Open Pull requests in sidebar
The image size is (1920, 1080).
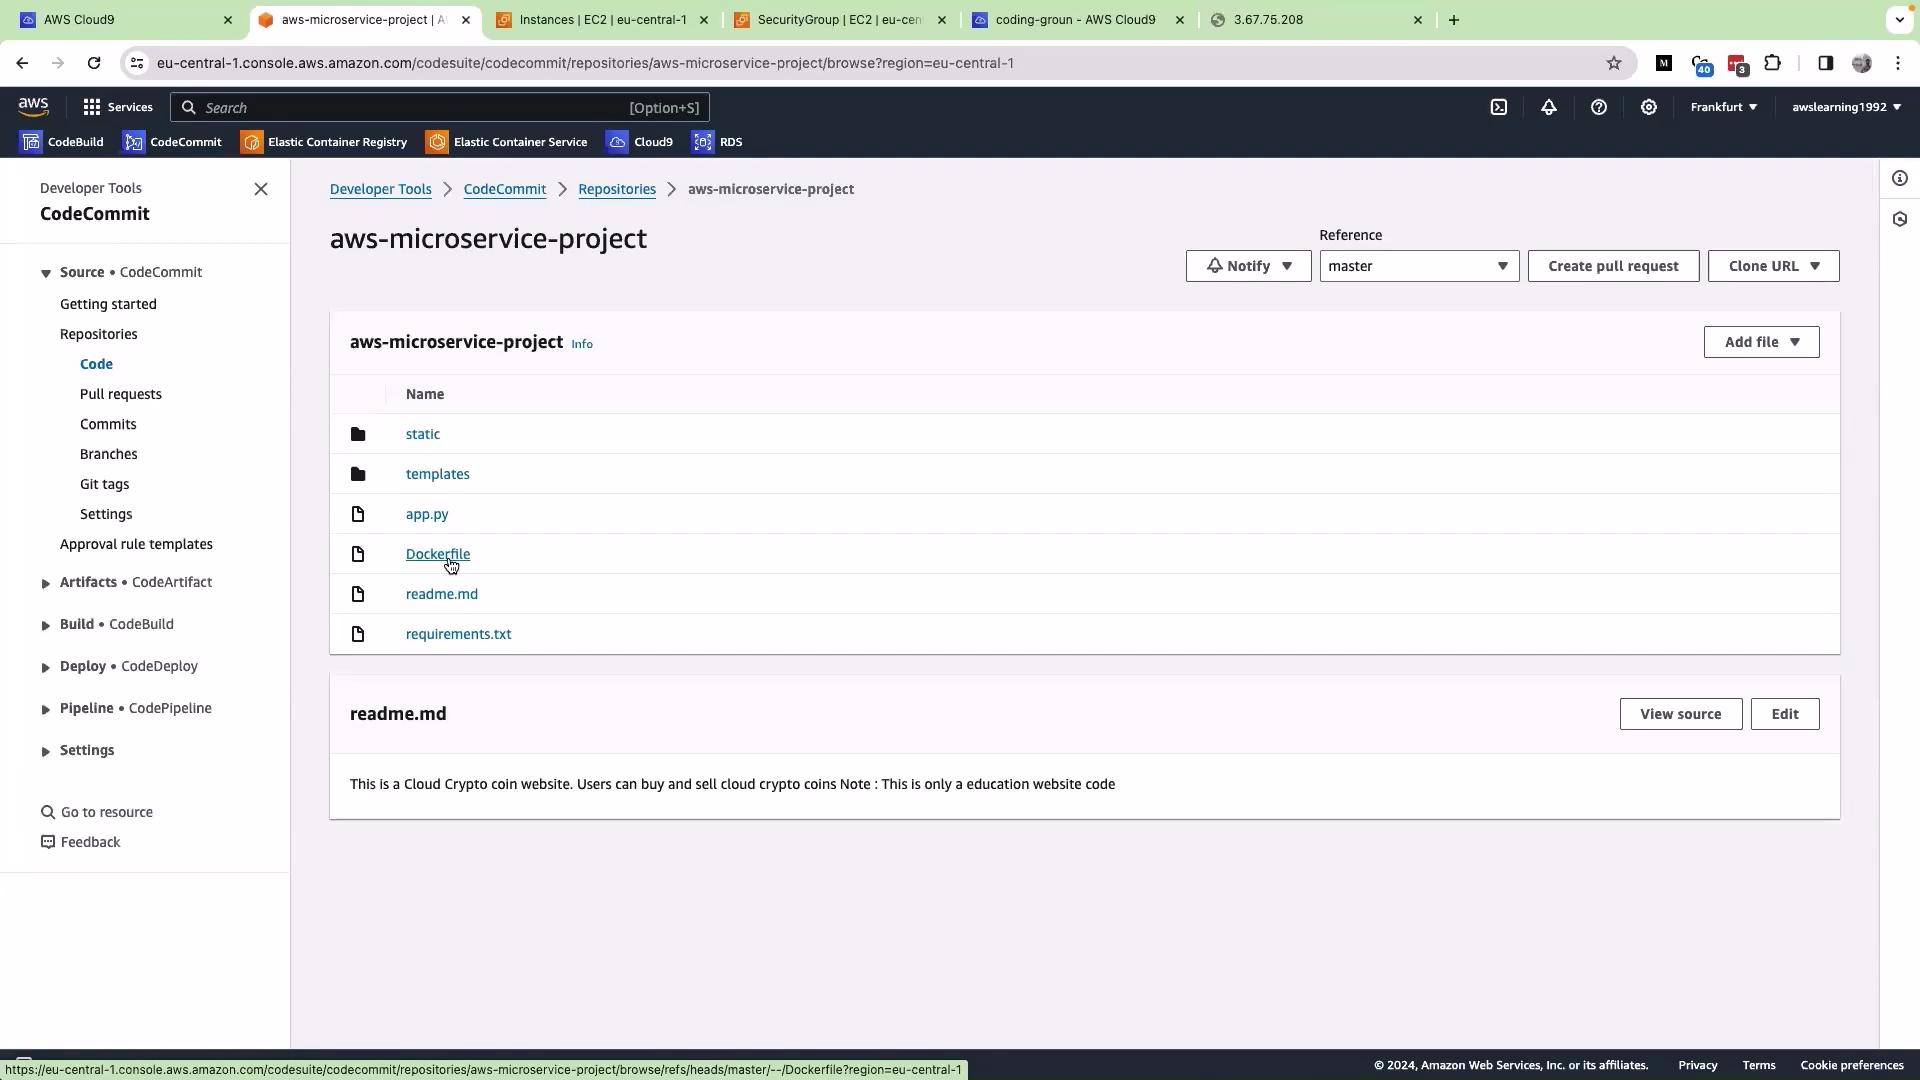click(x=121, y=394)
